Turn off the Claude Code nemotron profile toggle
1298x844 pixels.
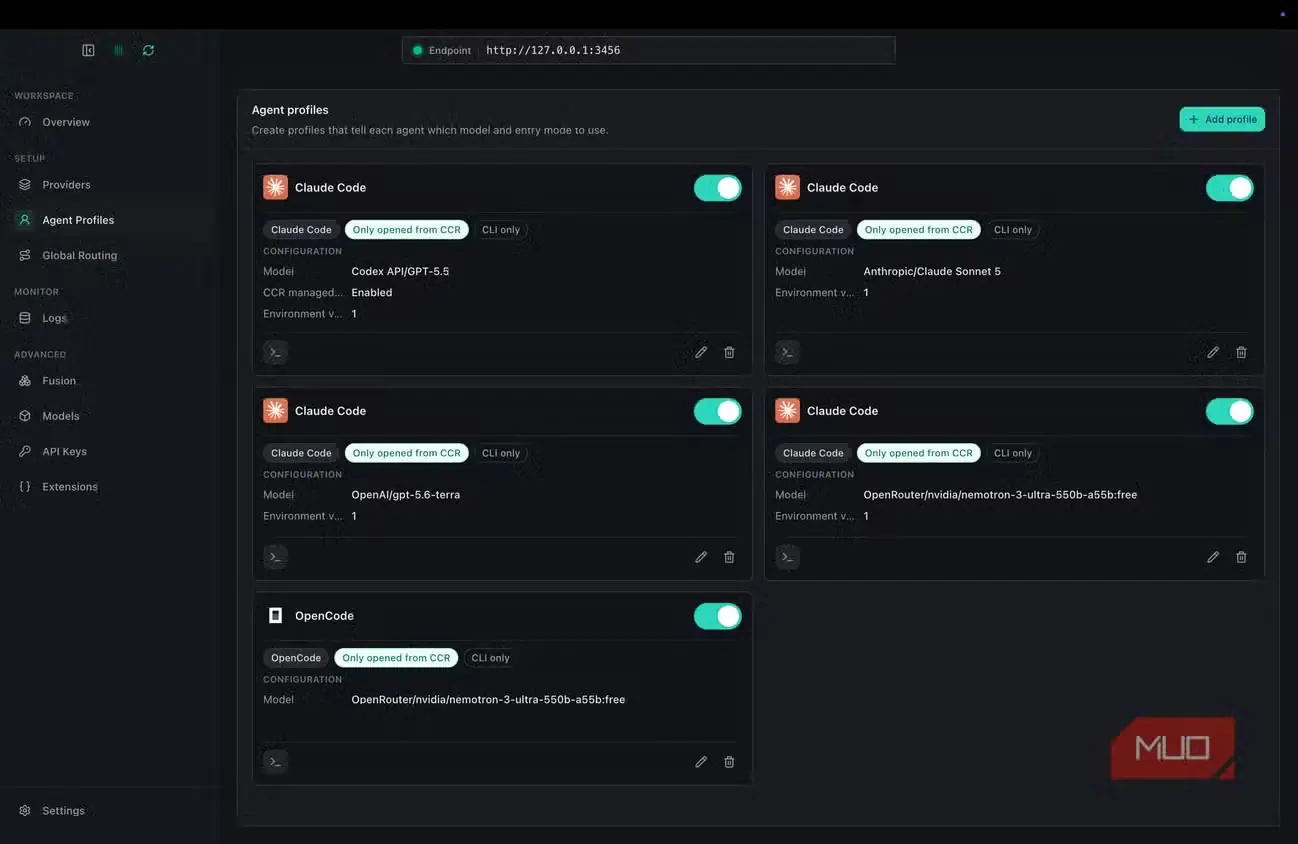point(1230,411)
